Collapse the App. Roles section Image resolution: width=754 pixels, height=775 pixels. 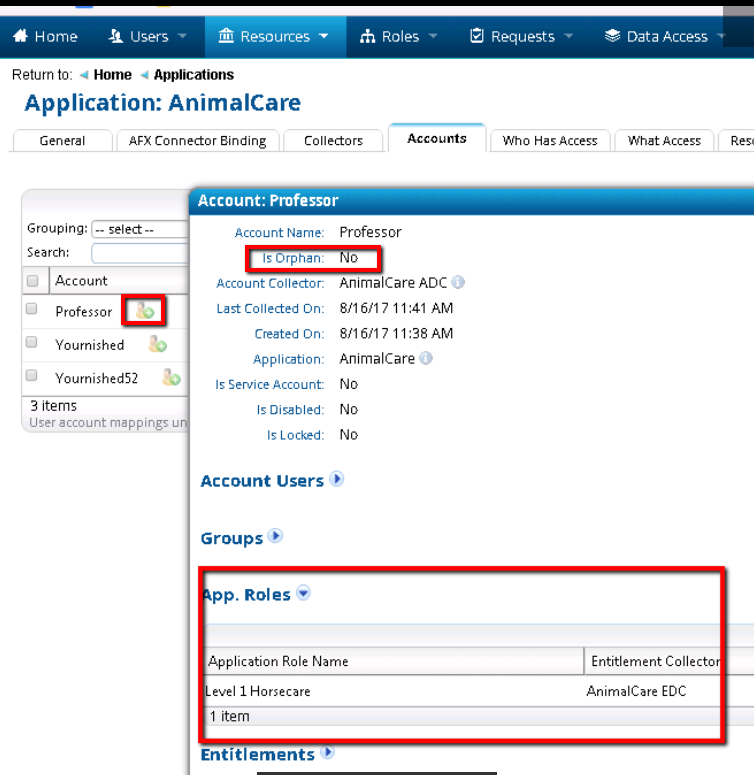[x=303, y=593]
